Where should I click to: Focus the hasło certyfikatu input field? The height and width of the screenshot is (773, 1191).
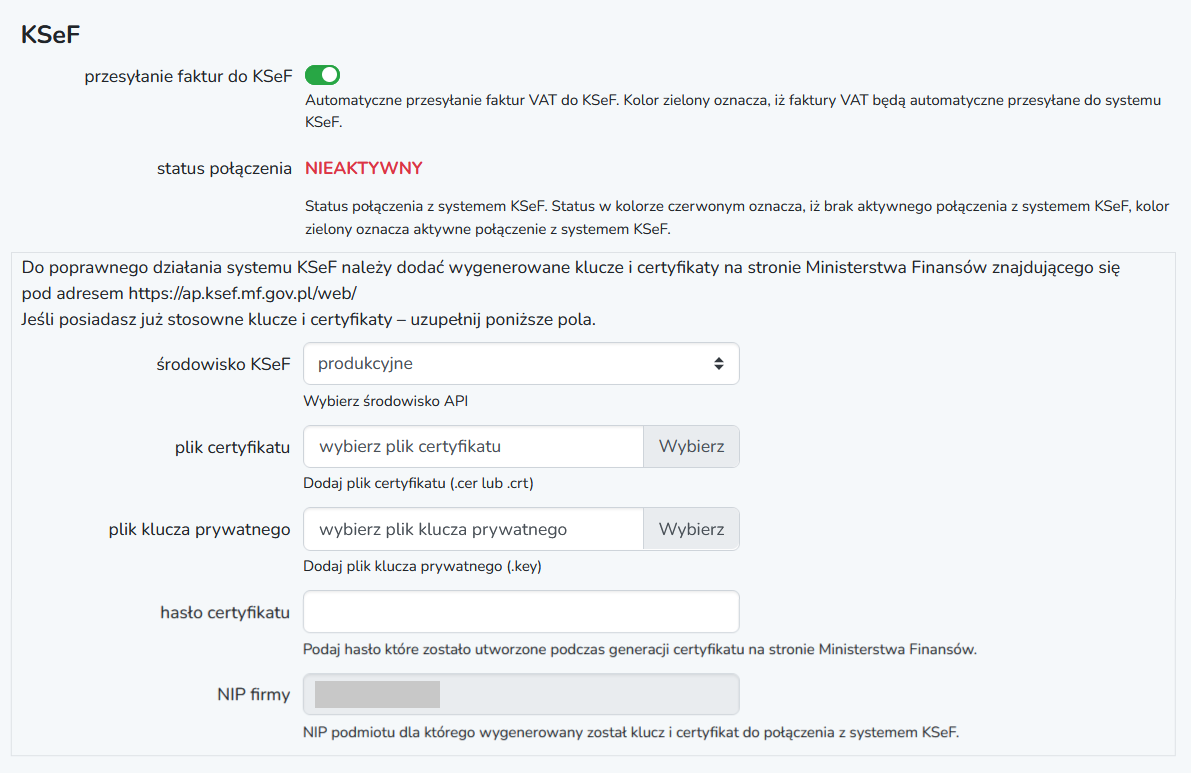pyautogui.click(x=521, y=612)
